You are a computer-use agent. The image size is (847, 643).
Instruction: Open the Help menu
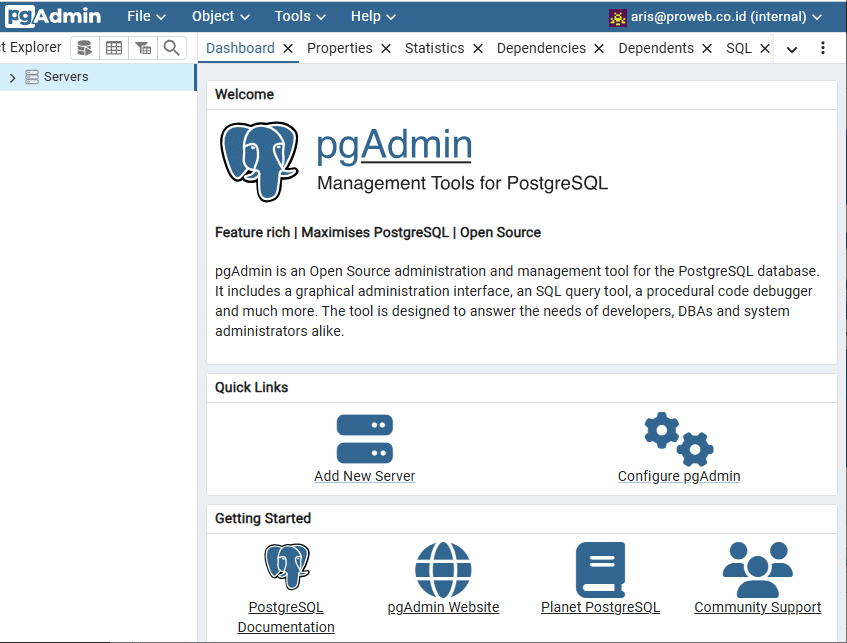(373, 16)
